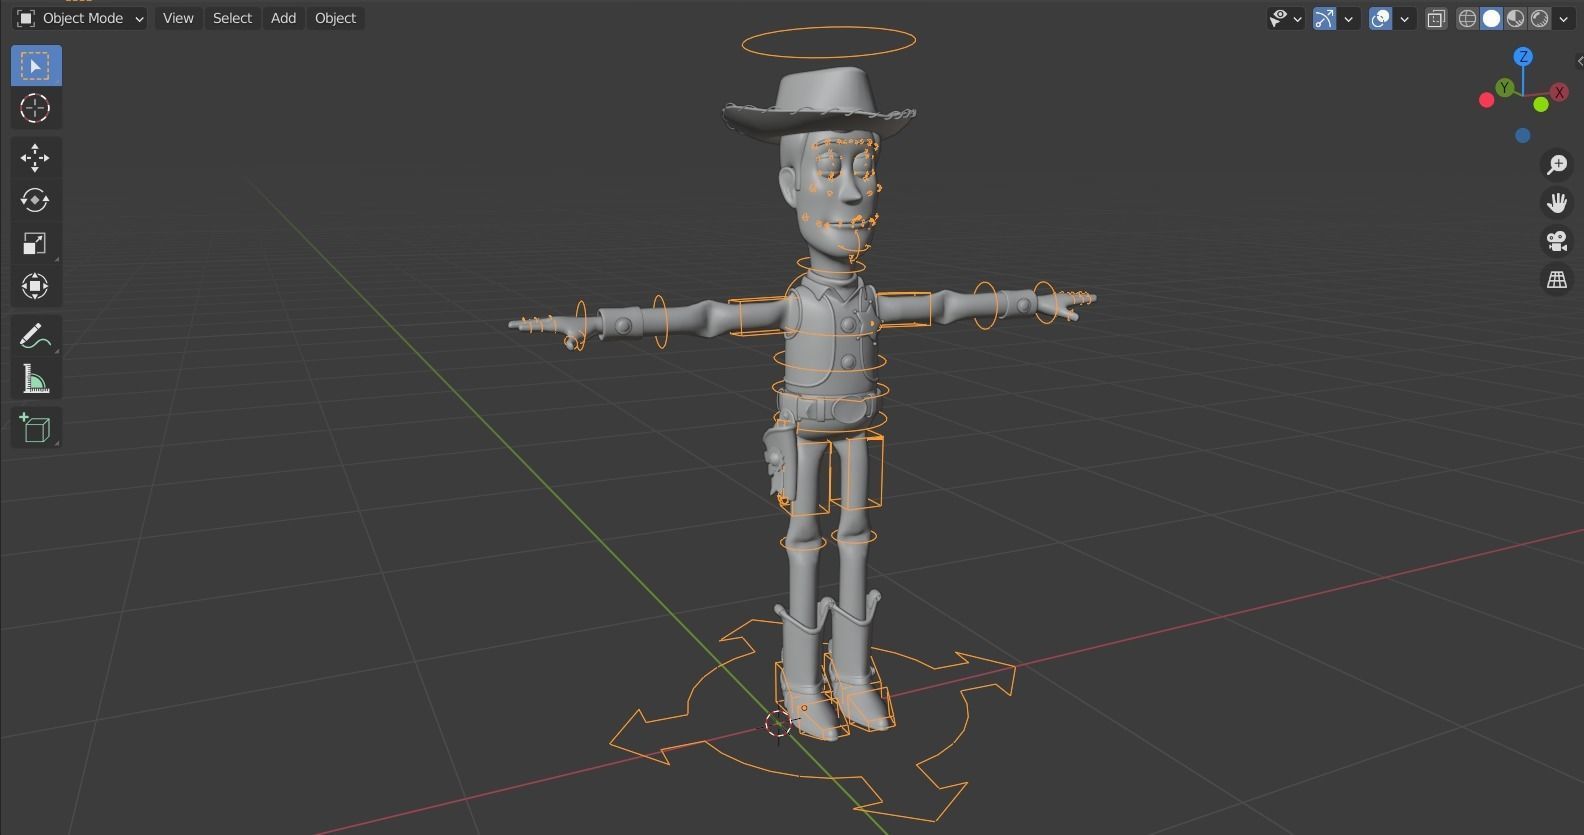This screenshot has width=1584, height=835.
Task: Select the Add Cube tool
Action: tap(36, 428)
